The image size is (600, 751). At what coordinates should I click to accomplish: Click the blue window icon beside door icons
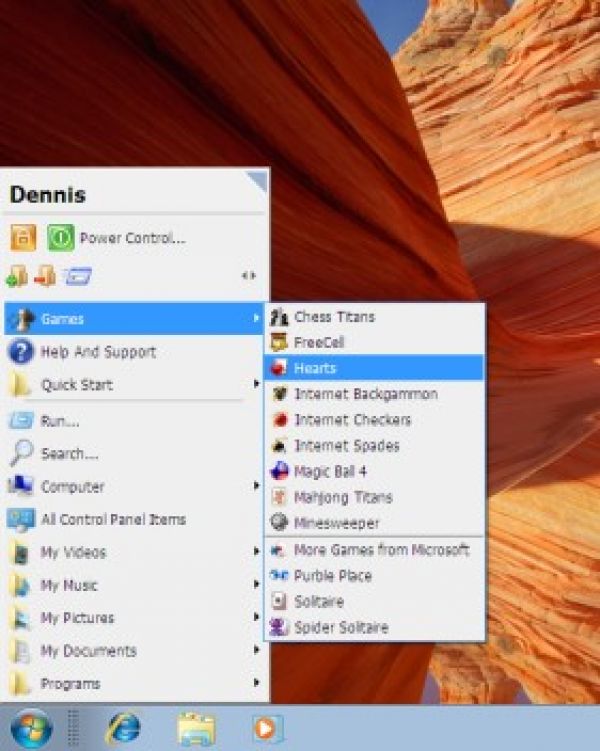point(77,276)
